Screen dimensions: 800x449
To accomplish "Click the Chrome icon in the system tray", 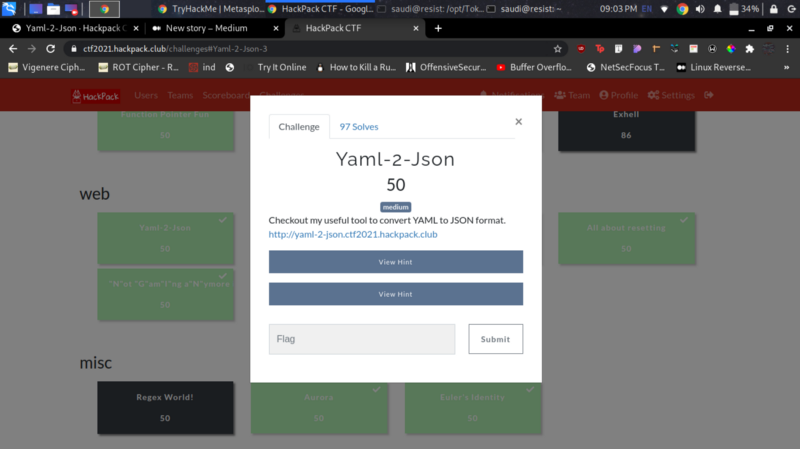I will click(x=682, y=9).
